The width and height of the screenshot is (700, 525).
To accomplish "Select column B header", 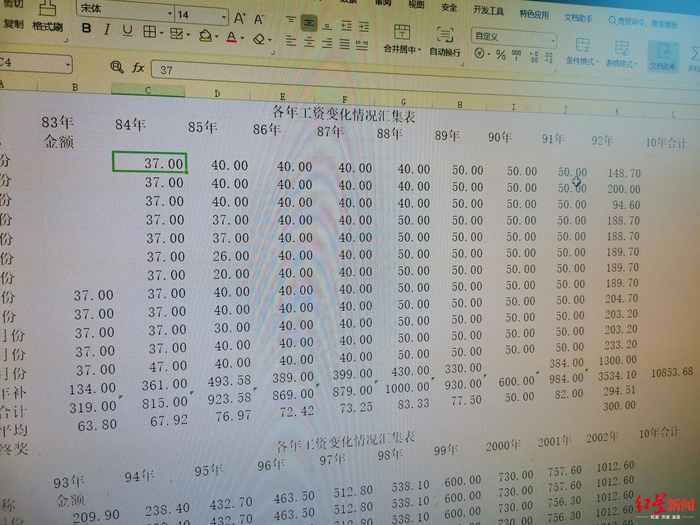I will [x=75, y=88].
